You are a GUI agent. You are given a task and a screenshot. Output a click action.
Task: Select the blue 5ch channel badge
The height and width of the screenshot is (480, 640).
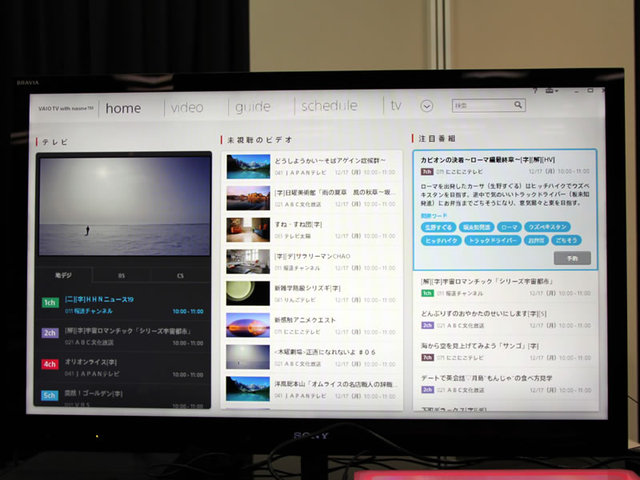point(49,395)
